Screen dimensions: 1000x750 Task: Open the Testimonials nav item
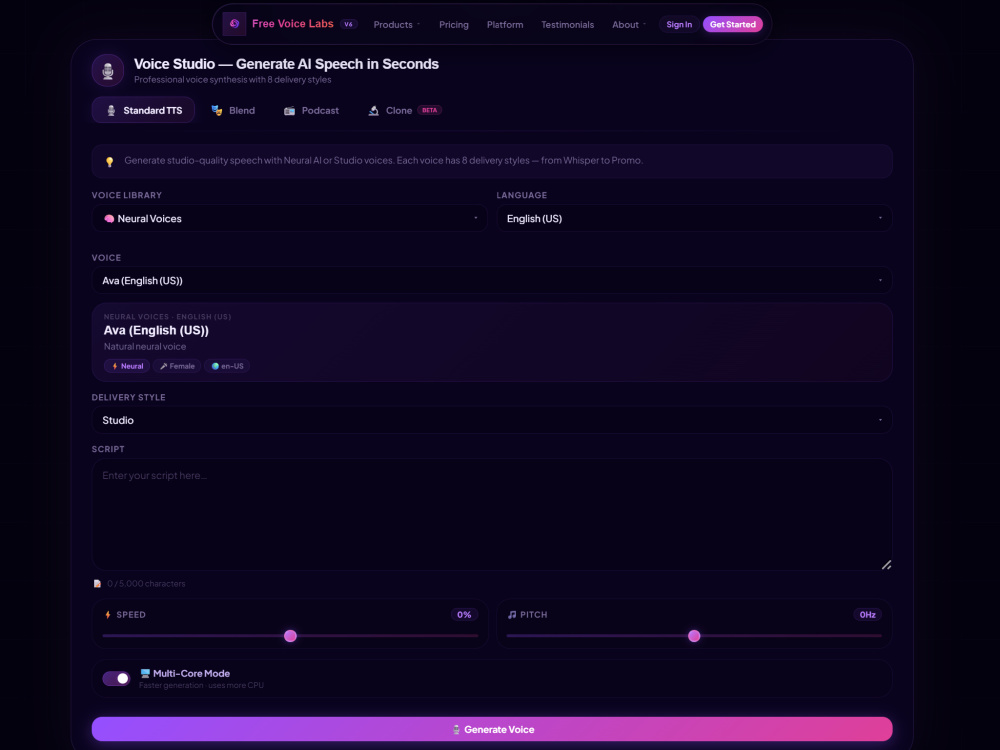pos(568,24)
